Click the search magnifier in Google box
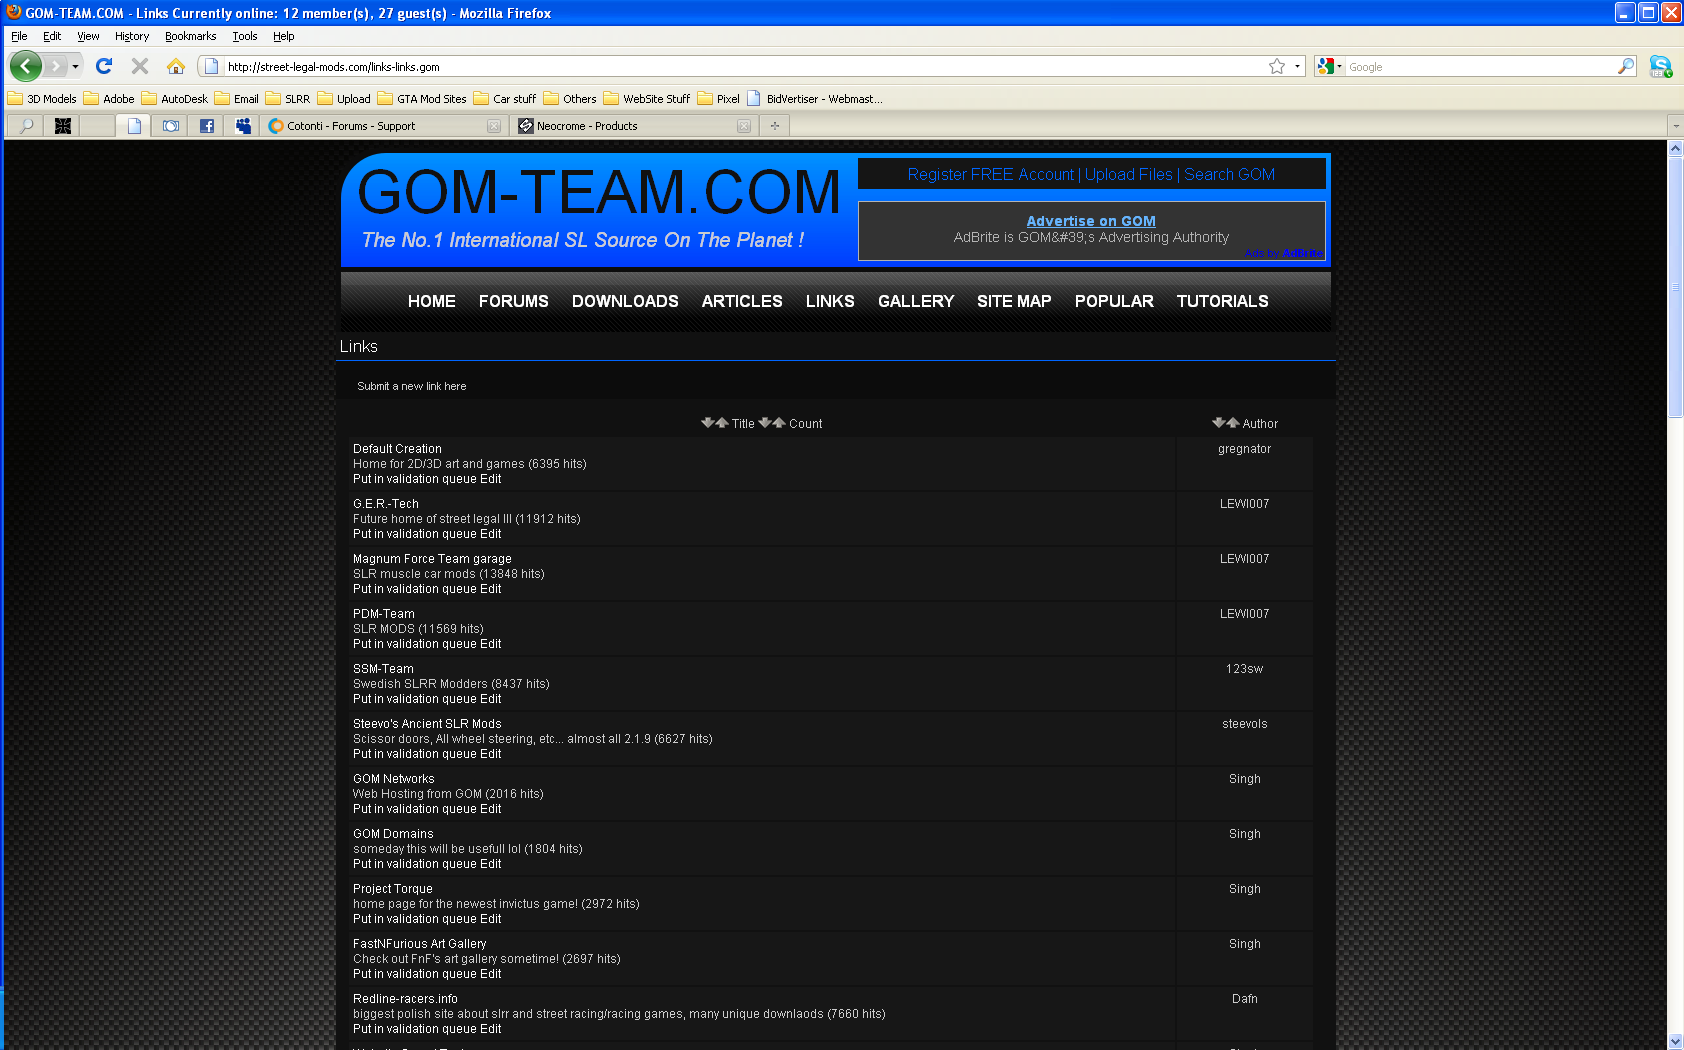 point(1626,66)
